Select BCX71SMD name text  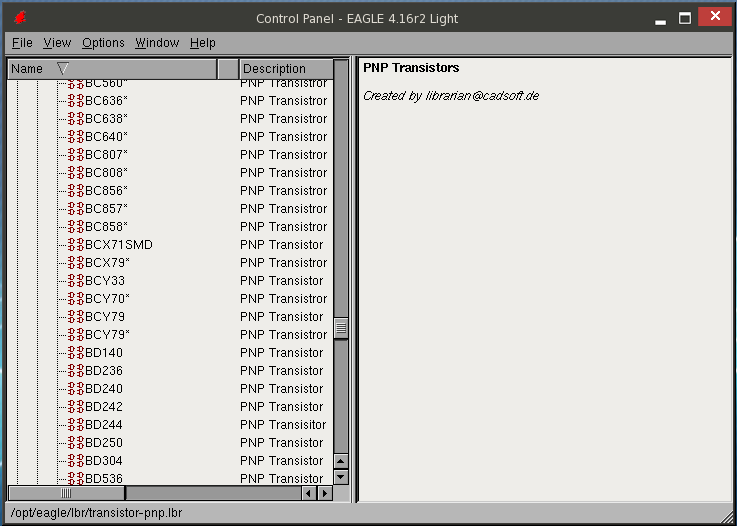[119, 245]
